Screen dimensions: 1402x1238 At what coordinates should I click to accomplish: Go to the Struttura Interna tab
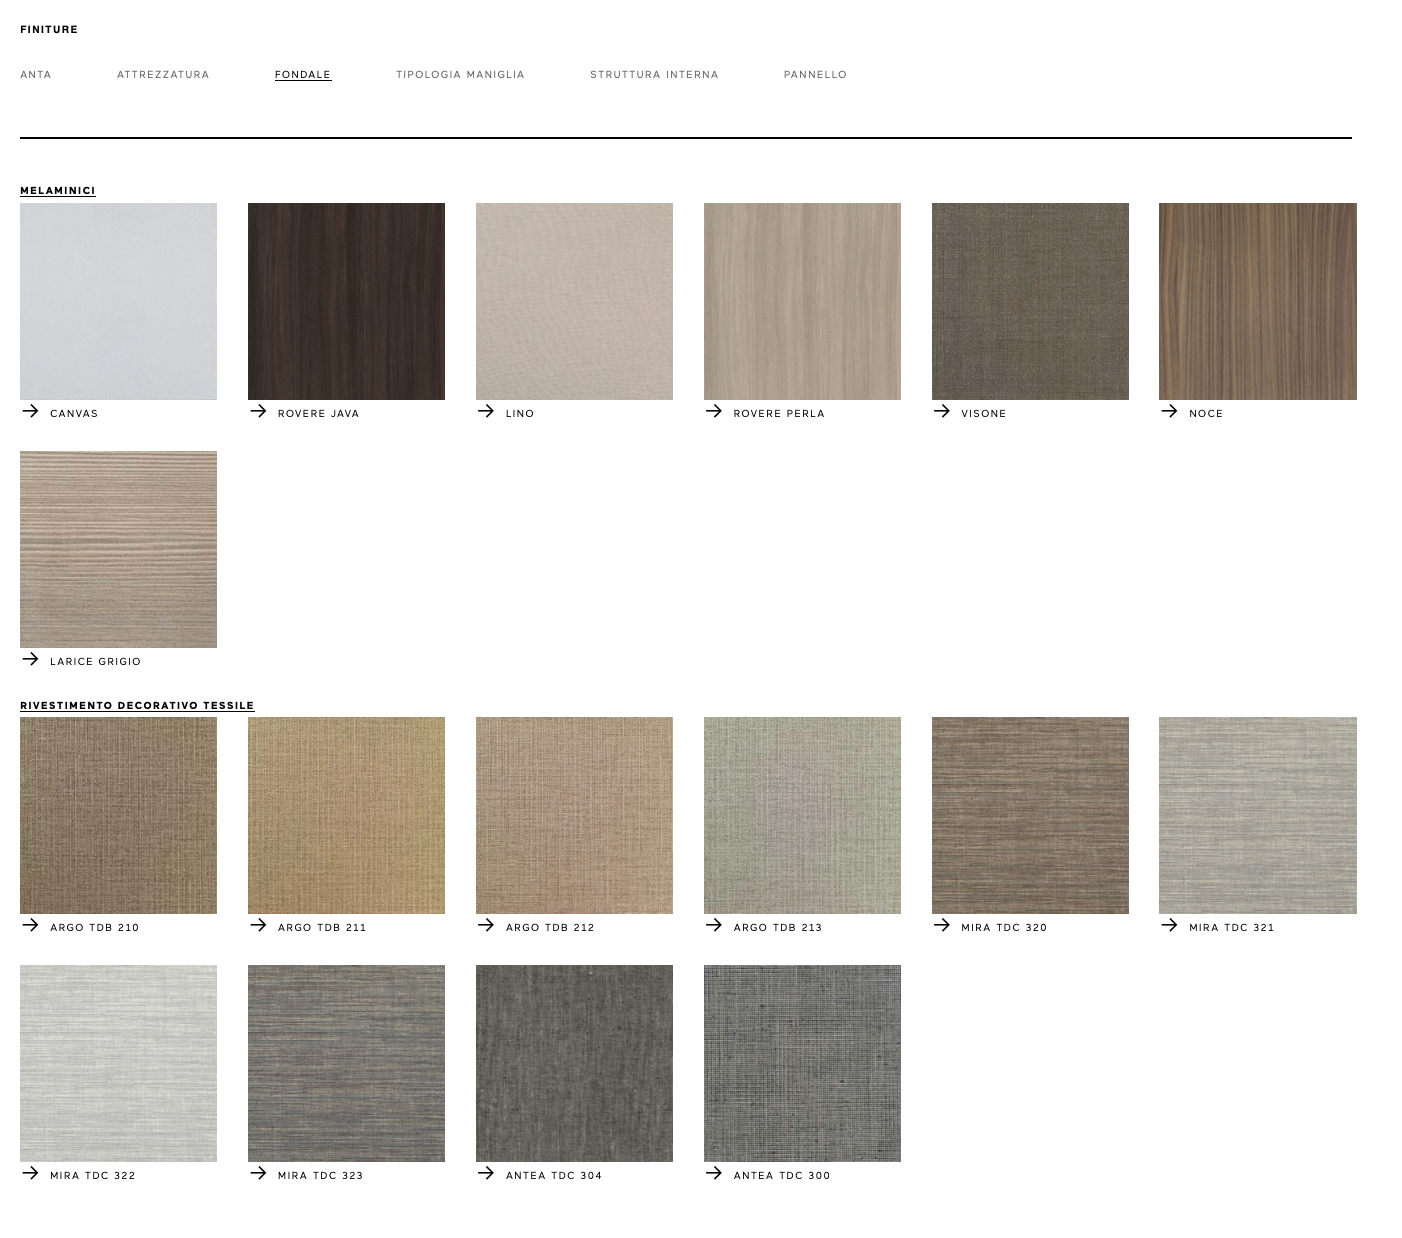click(x=654, y=75)
